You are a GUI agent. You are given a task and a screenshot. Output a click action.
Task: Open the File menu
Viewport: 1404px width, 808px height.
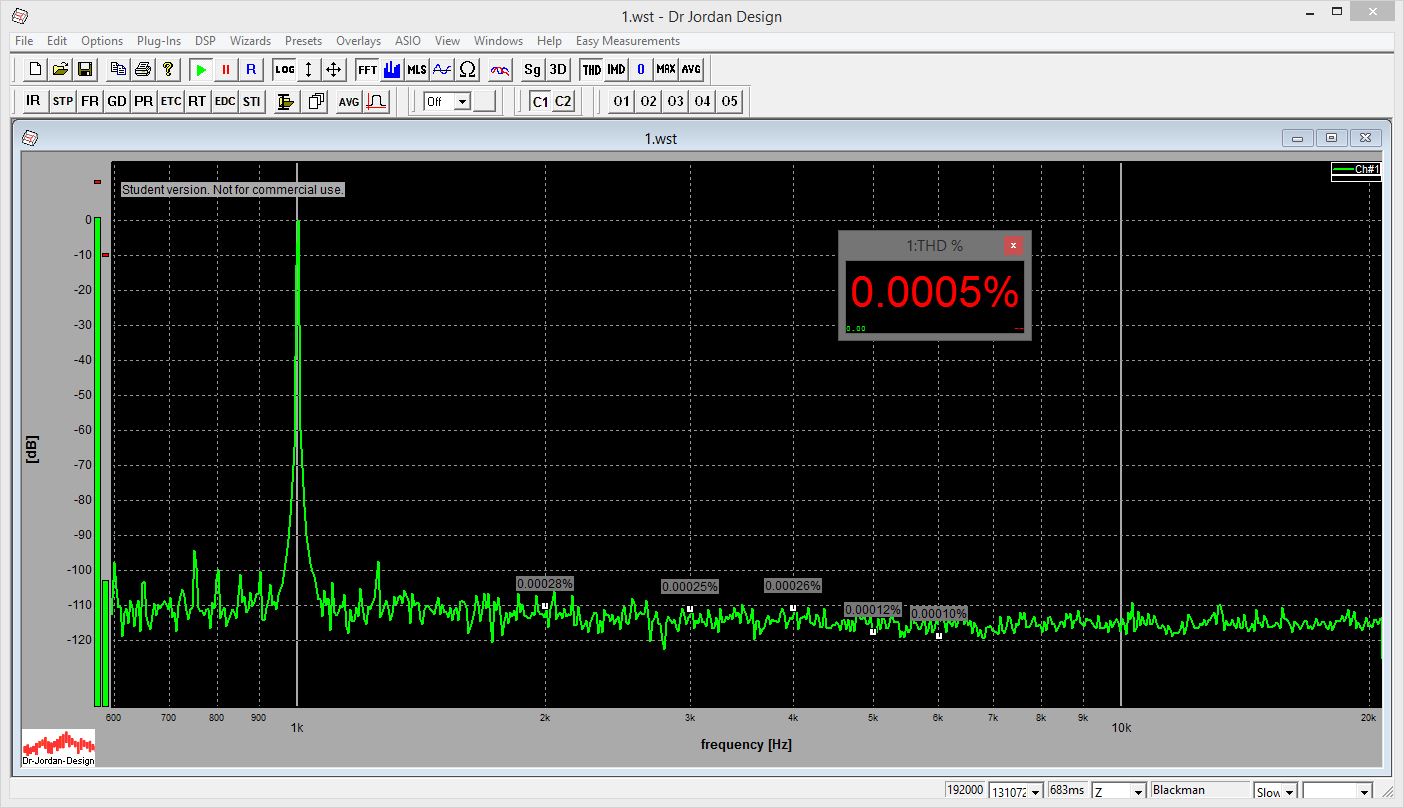tap(24, 41)
